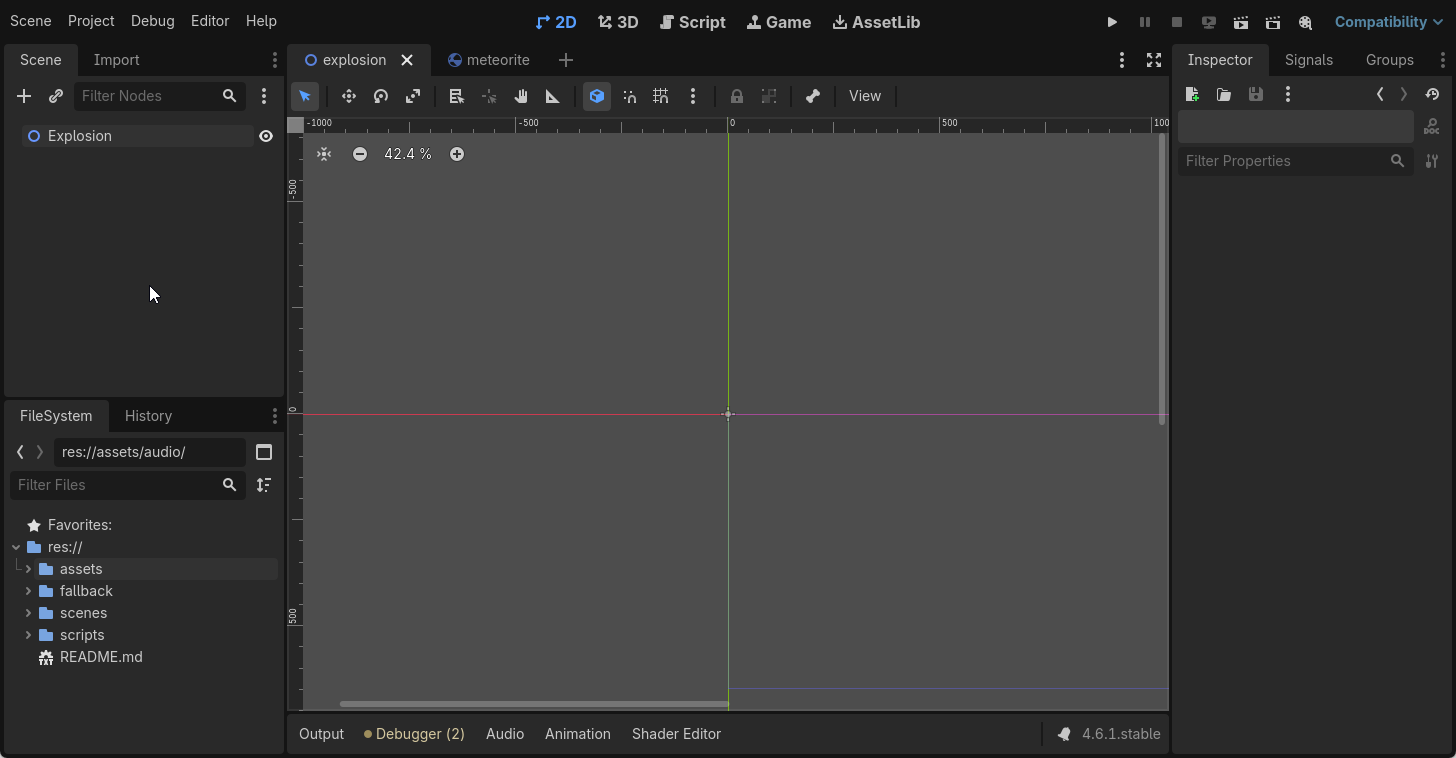The height and width of the screenshot is (758, 1456).
Task: Open list of selectable nodes tool
Action: [457, 96]
